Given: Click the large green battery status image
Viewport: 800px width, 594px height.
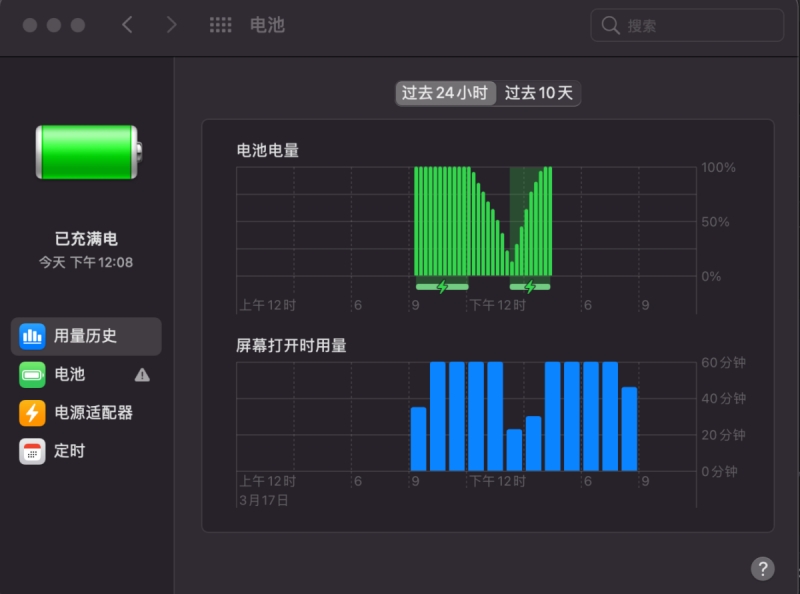Looking at the screenshot, I should pos(89,152).
